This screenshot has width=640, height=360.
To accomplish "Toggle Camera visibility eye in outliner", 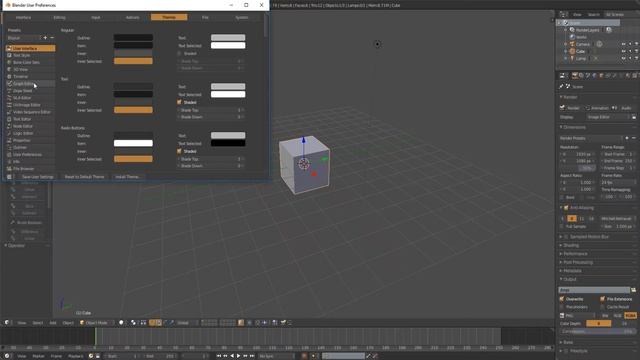I will click(x=624, y=44).
